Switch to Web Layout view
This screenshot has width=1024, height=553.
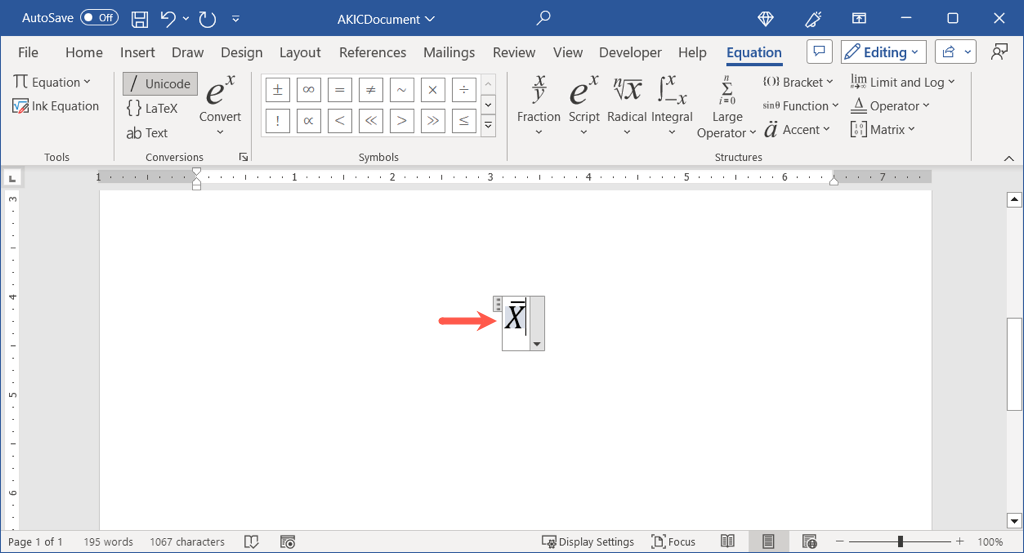810,541
